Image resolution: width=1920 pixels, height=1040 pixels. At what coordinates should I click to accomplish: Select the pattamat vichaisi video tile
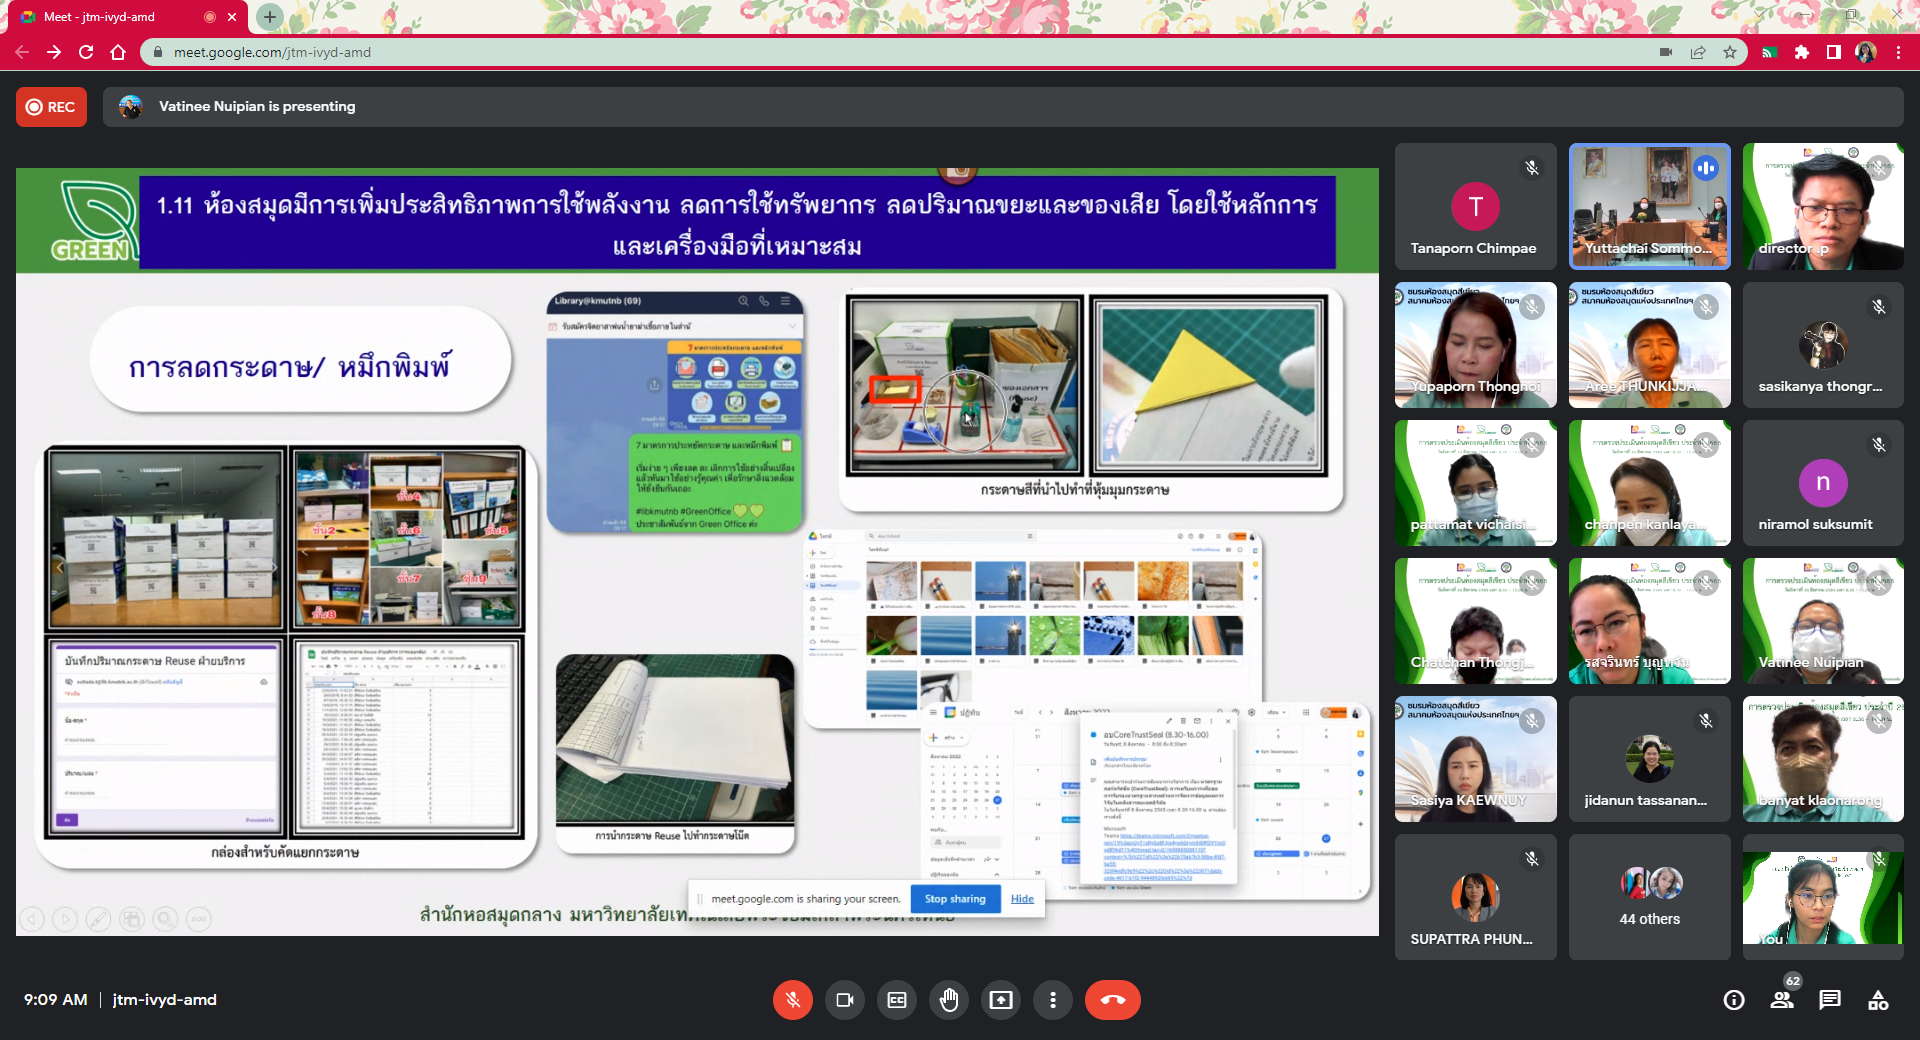pos(1475,483)
